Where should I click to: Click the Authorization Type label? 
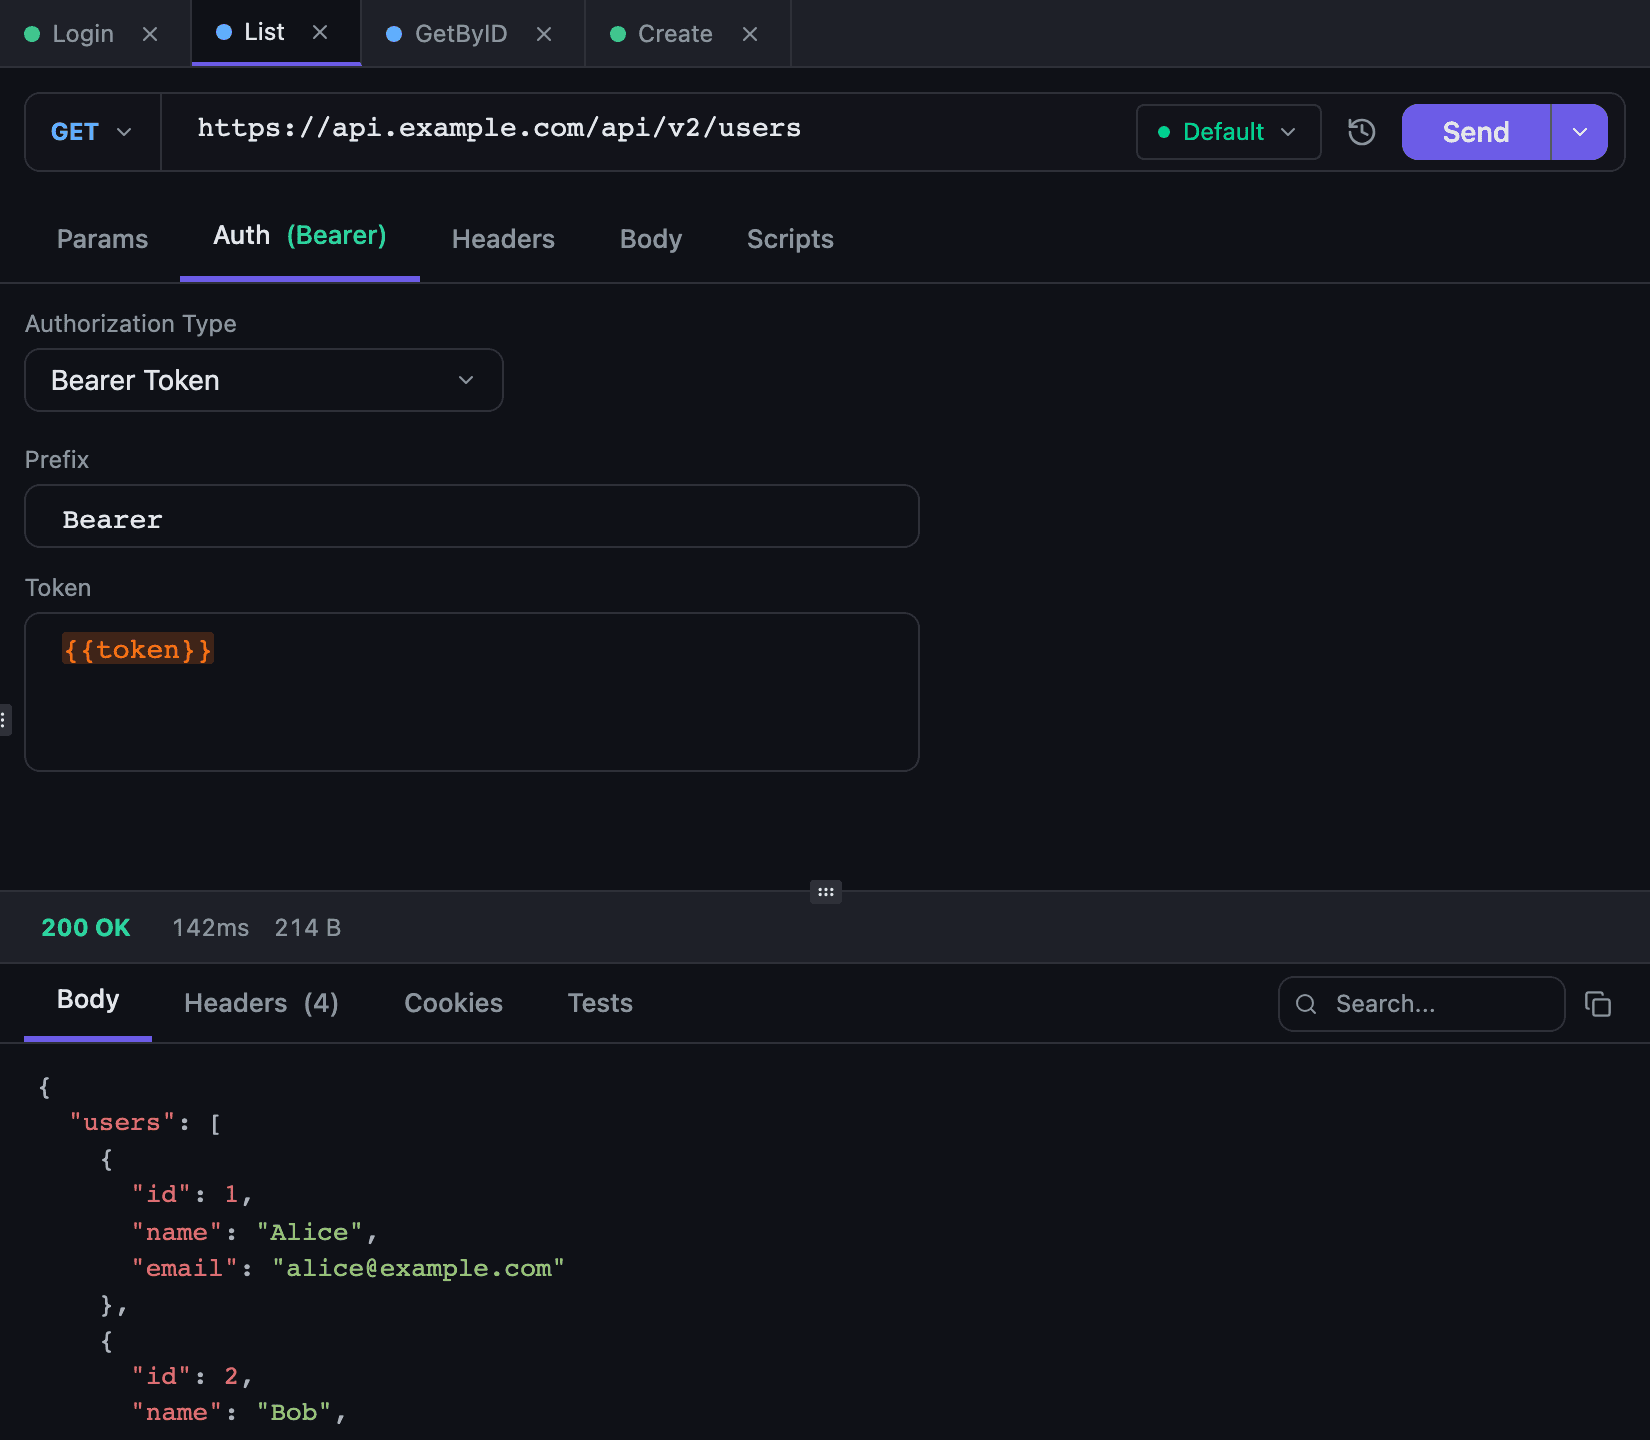pos(131,324)
